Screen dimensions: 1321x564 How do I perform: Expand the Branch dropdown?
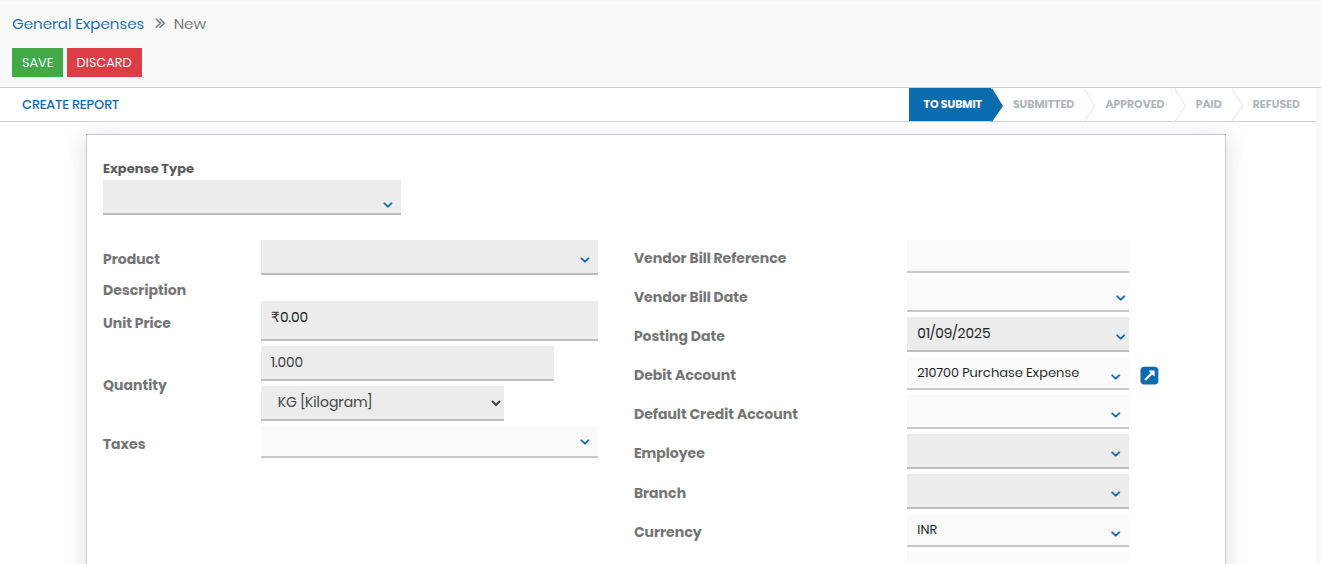click(x=1017, y=491)
